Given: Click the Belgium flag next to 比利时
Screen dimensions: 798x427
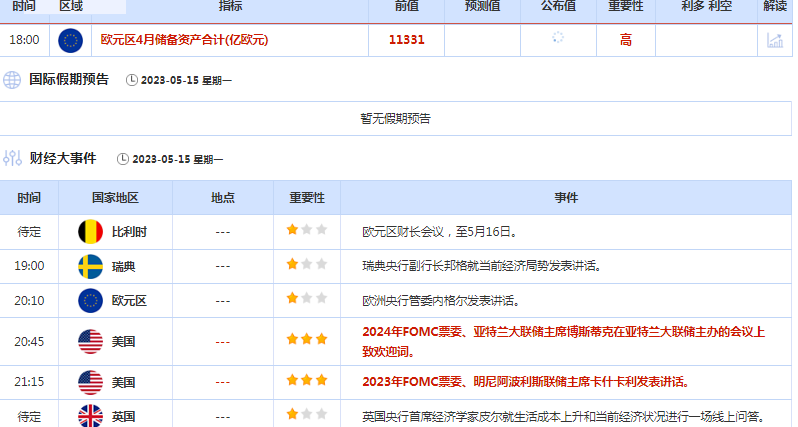Looking at the screenshot, I should 90,232.
